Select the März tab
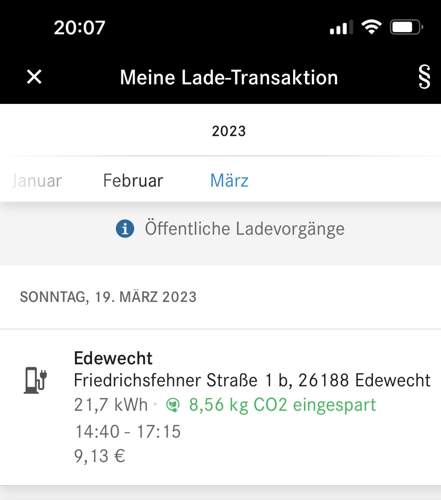This screenshot has height=500, width=441. [x=229, y=181]
